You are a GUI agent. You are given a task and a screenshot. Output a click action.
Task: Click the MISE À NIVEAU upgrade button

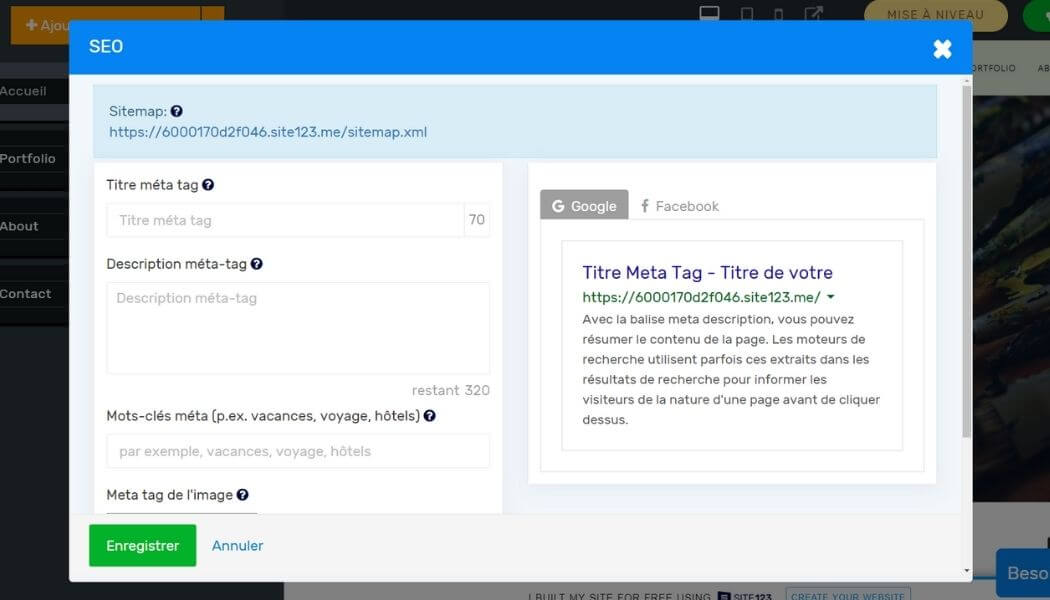(935, 15)
